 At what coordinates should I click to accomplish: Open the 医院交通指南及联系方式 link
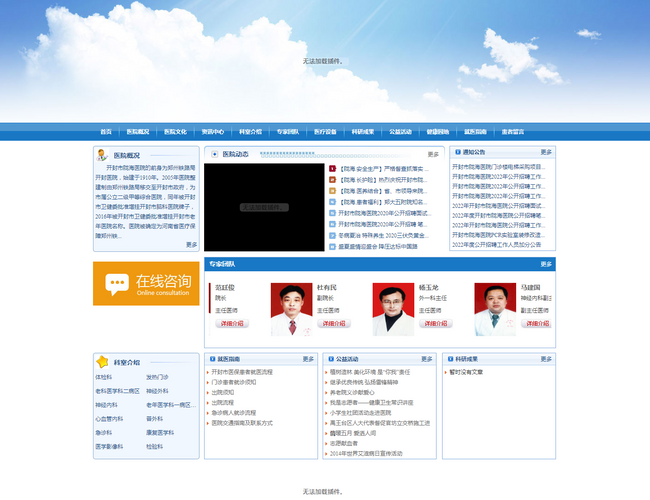pyautogui.click(x=242, y=423)
